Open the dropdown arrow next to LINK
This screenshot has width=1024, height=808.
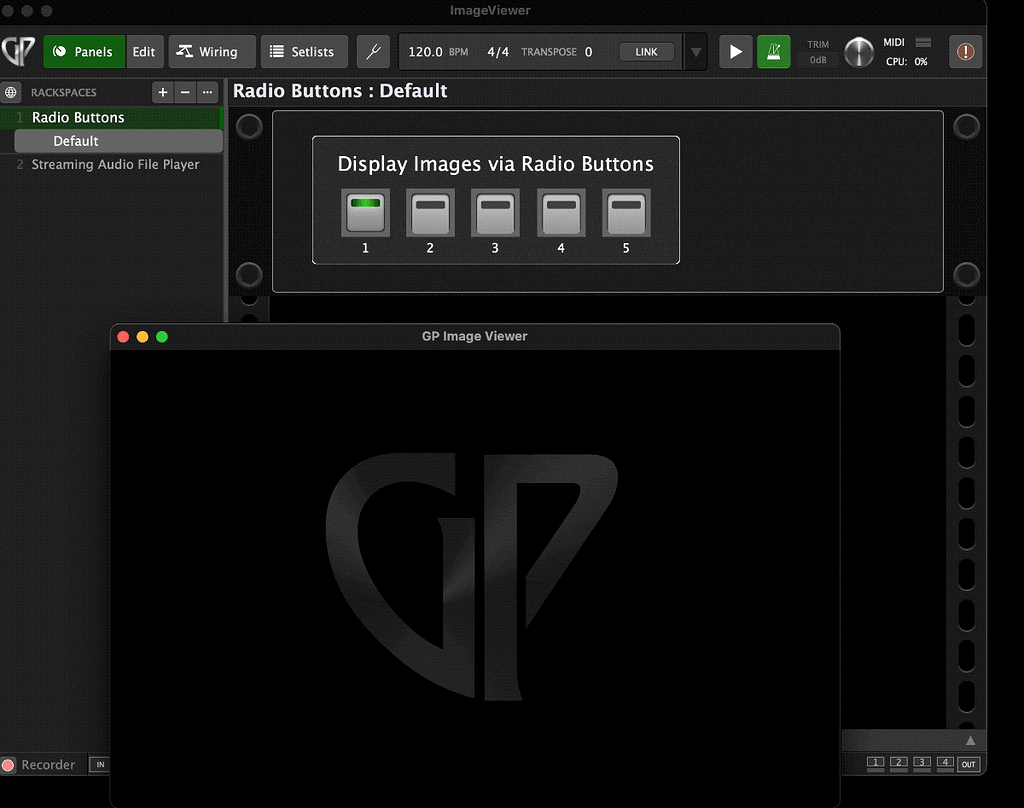click(695, 51)
